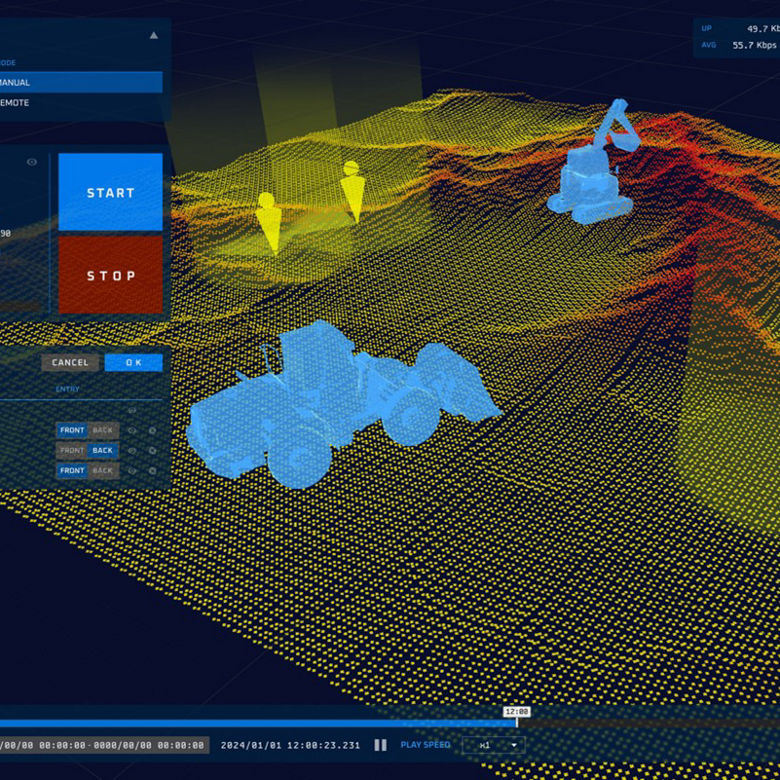Click the red STOP button
Screen dimensions: 780x780
(x=110, y=275)
